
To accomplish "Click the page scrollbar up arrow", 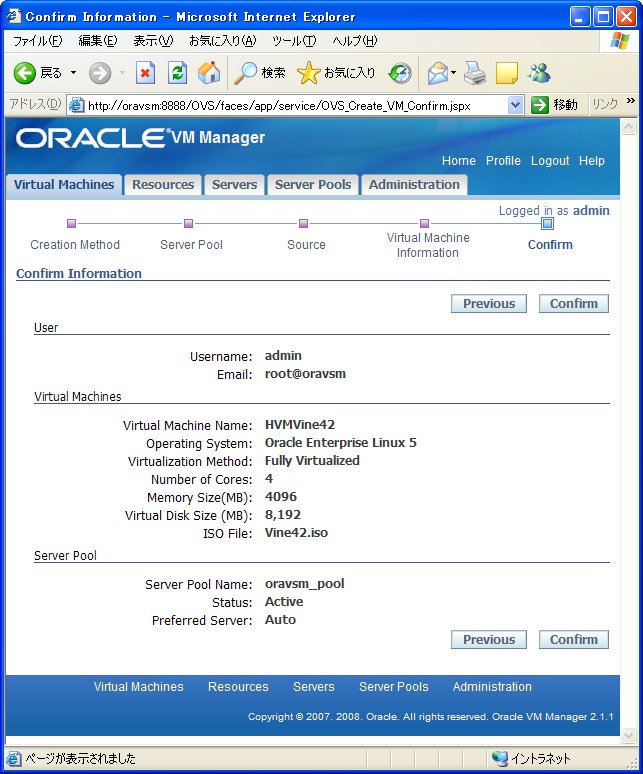I will click(x=628, y=127).
